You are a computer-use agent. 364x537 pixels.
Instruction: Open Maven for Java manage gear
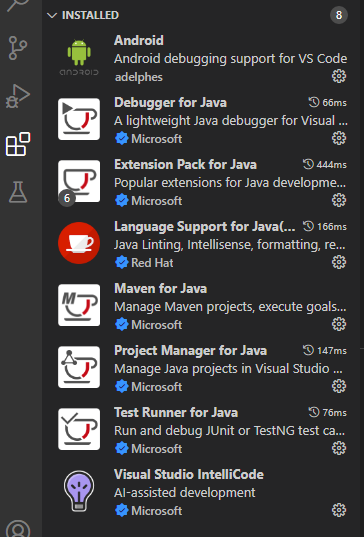pos(339,324)
